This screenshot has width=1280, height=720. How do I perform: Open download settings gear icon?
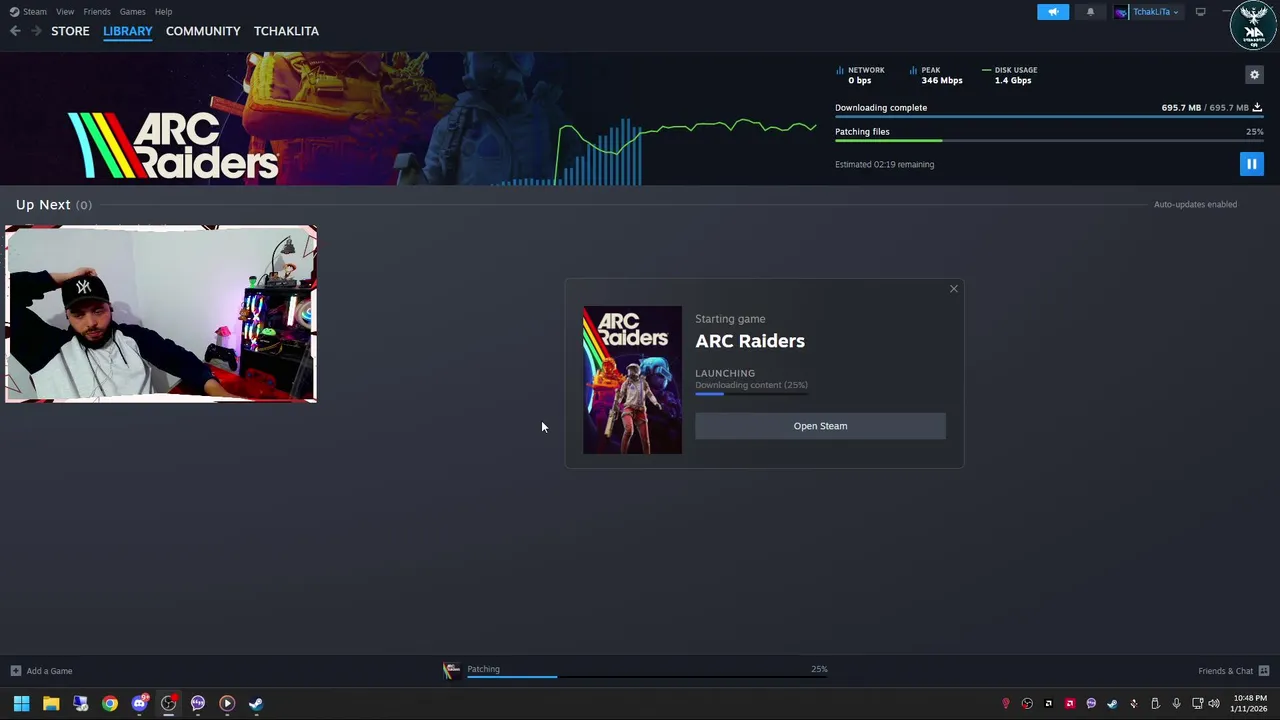pos(1254,75)
